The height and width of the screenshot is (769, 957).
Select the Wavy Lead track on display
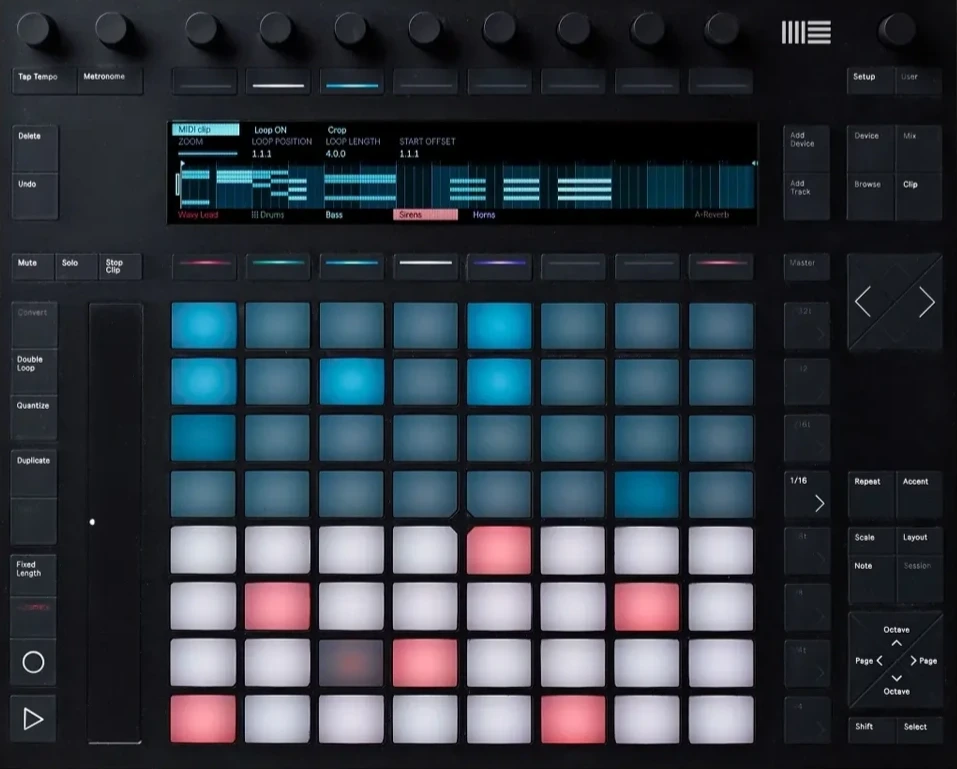tap(198, 215)
